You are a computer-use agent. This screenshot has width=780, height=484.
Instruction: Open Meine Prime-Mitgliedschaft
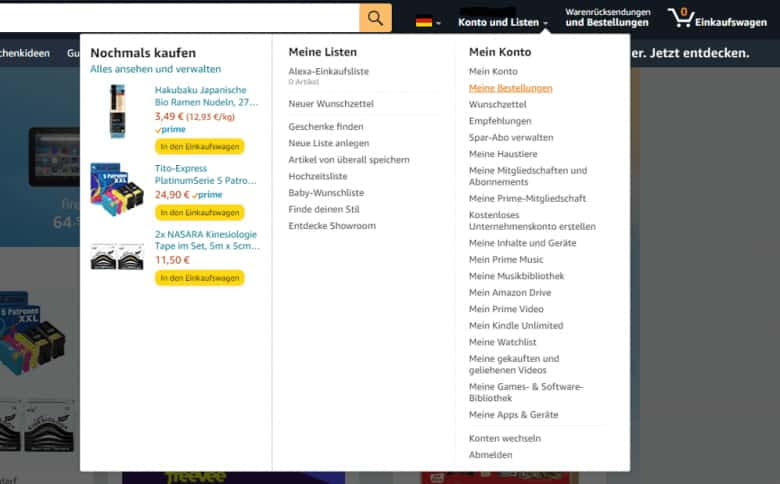coord(527,198)
